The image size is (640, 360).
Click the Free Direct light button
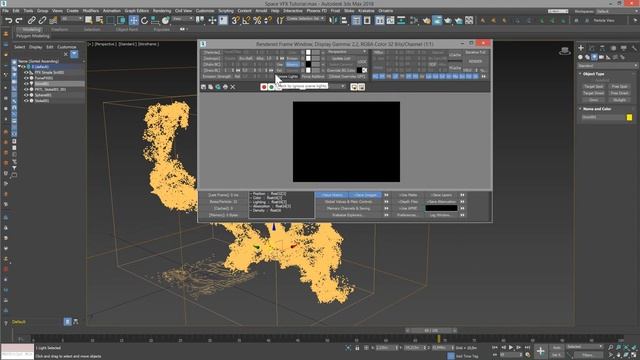[619, 93]
